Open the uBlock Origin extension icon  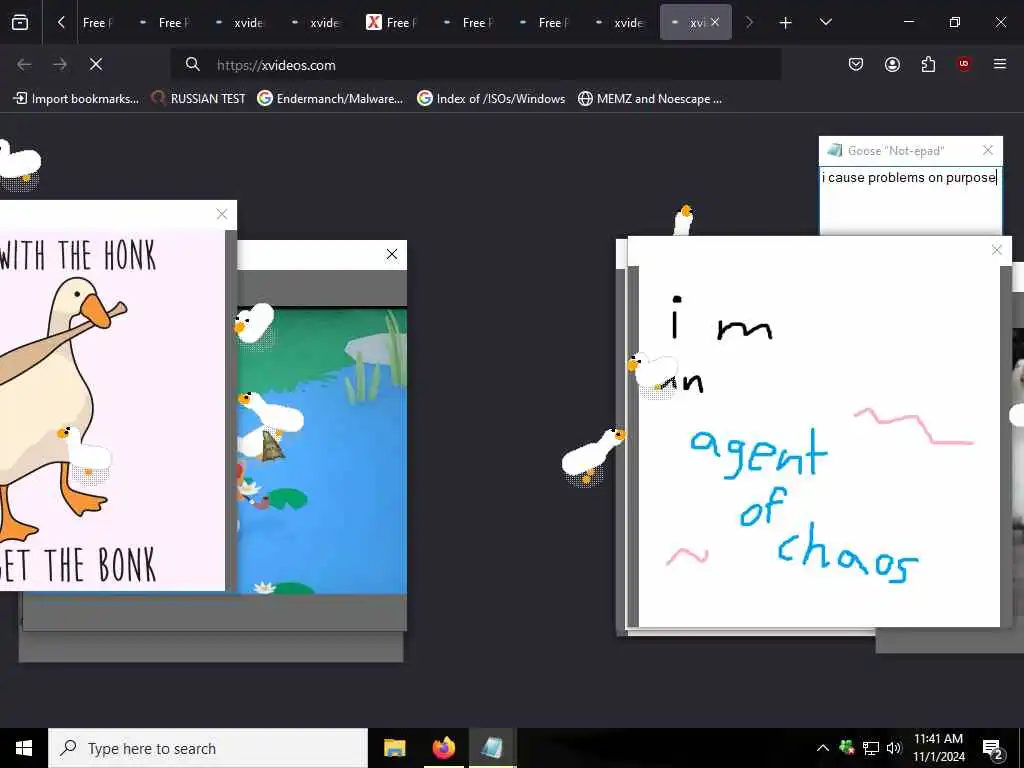pos(964,64)
